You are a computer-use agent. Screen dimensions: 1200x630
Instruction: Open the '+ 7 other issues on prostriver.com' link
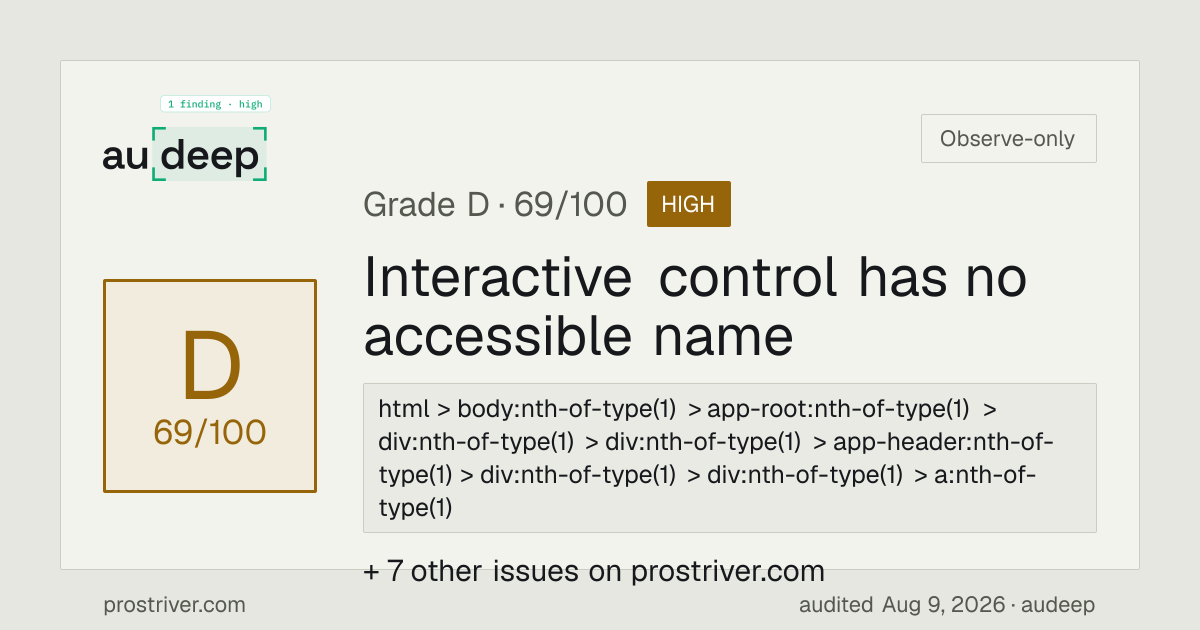click(594, 572)
